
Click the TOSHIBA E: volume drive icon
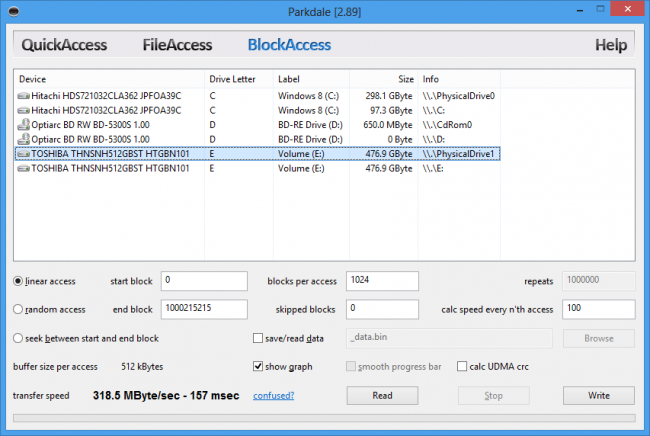[24, 169]
